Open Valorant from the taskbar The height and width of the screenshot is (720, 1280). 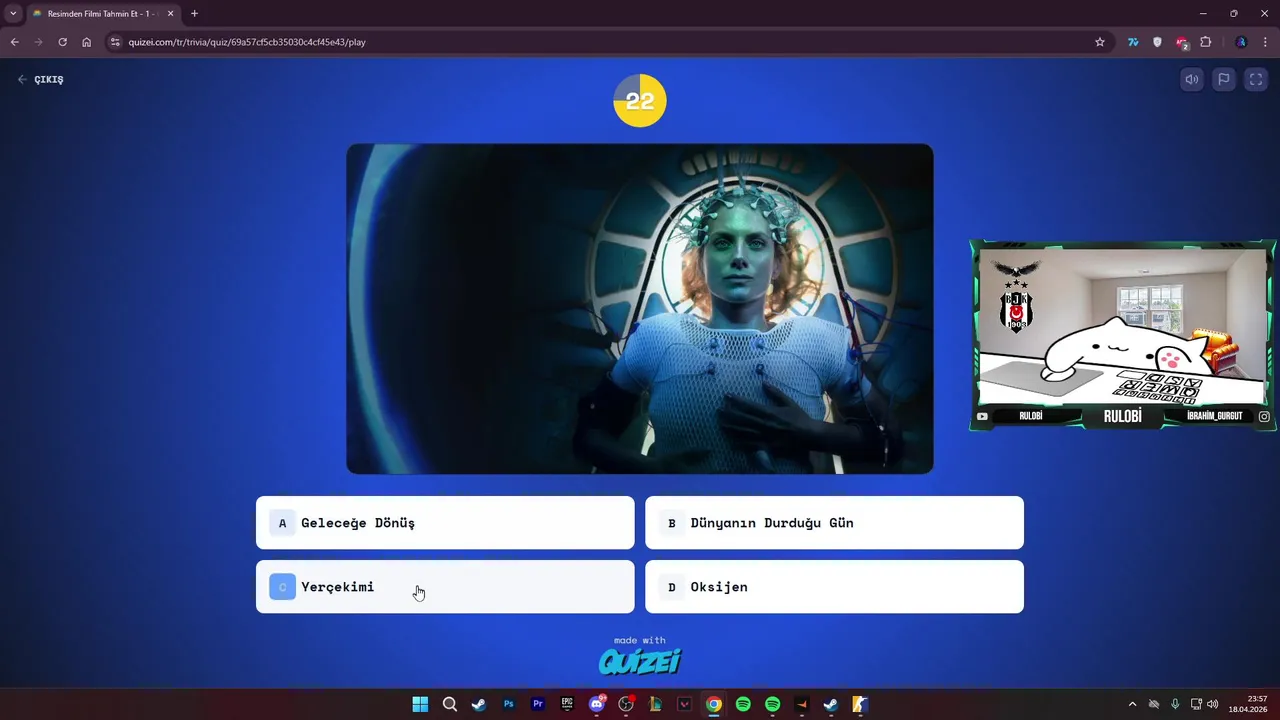[x=684, y=704]
